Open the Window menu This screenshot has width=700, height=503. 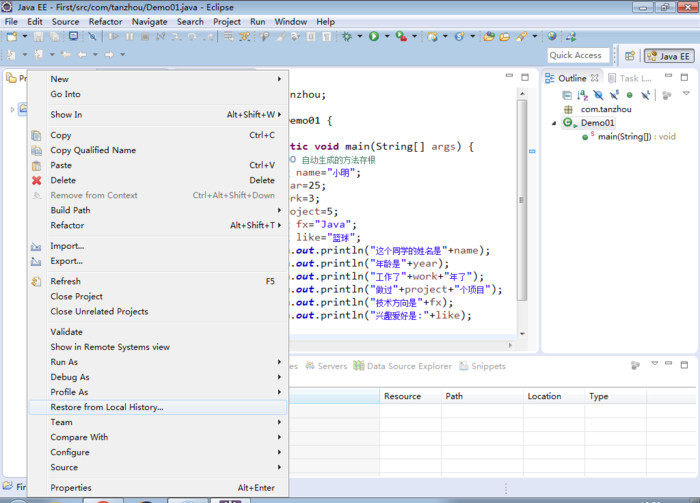point(291,21)
